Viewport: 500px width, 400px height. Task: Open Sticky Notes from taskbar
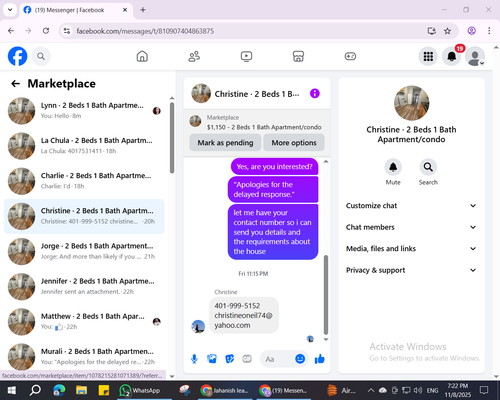(103, 390)
